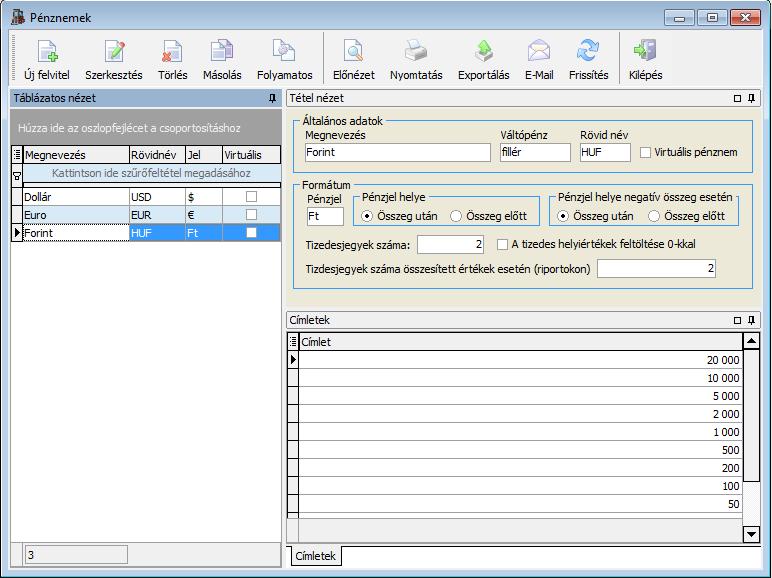Sort by Rövidnév column header
The height and width of the screenshot is (578, 772).
[x=157, y=155]
